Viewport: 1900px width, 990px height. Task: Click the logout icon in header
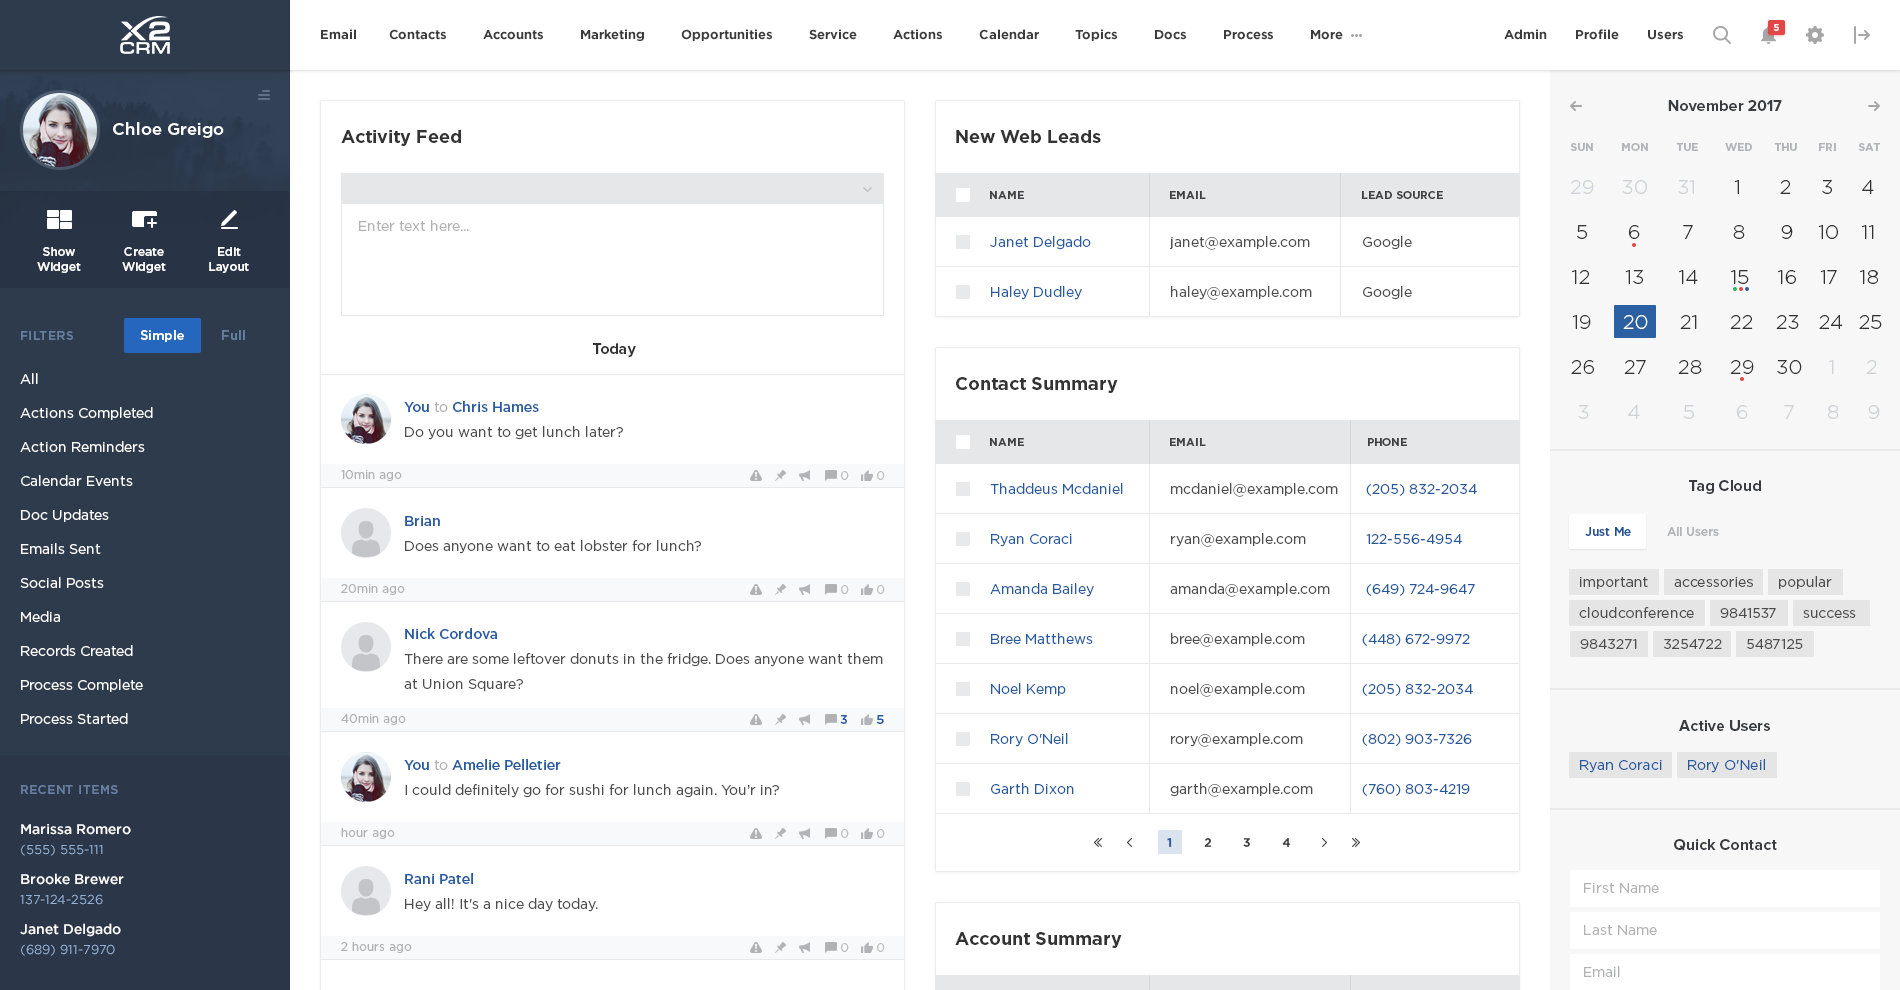[x=1861, y=35]
